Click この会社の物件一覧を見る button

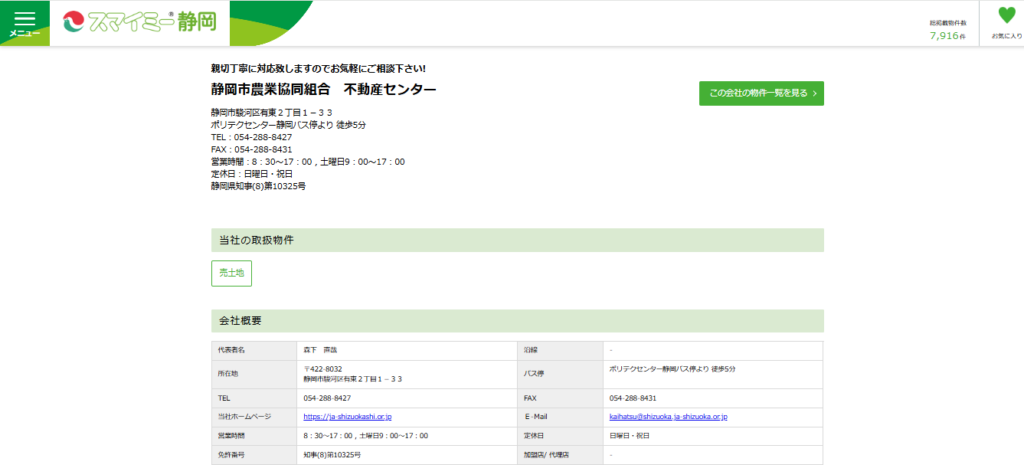pos(761,93)
